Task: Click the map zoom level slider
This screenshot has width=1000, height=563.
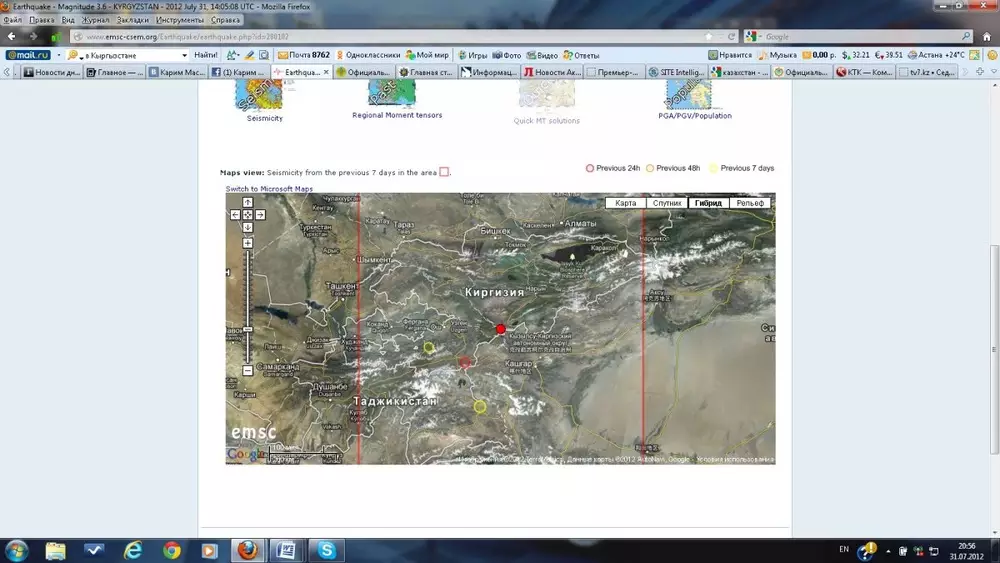Action: tap(248, 329)
